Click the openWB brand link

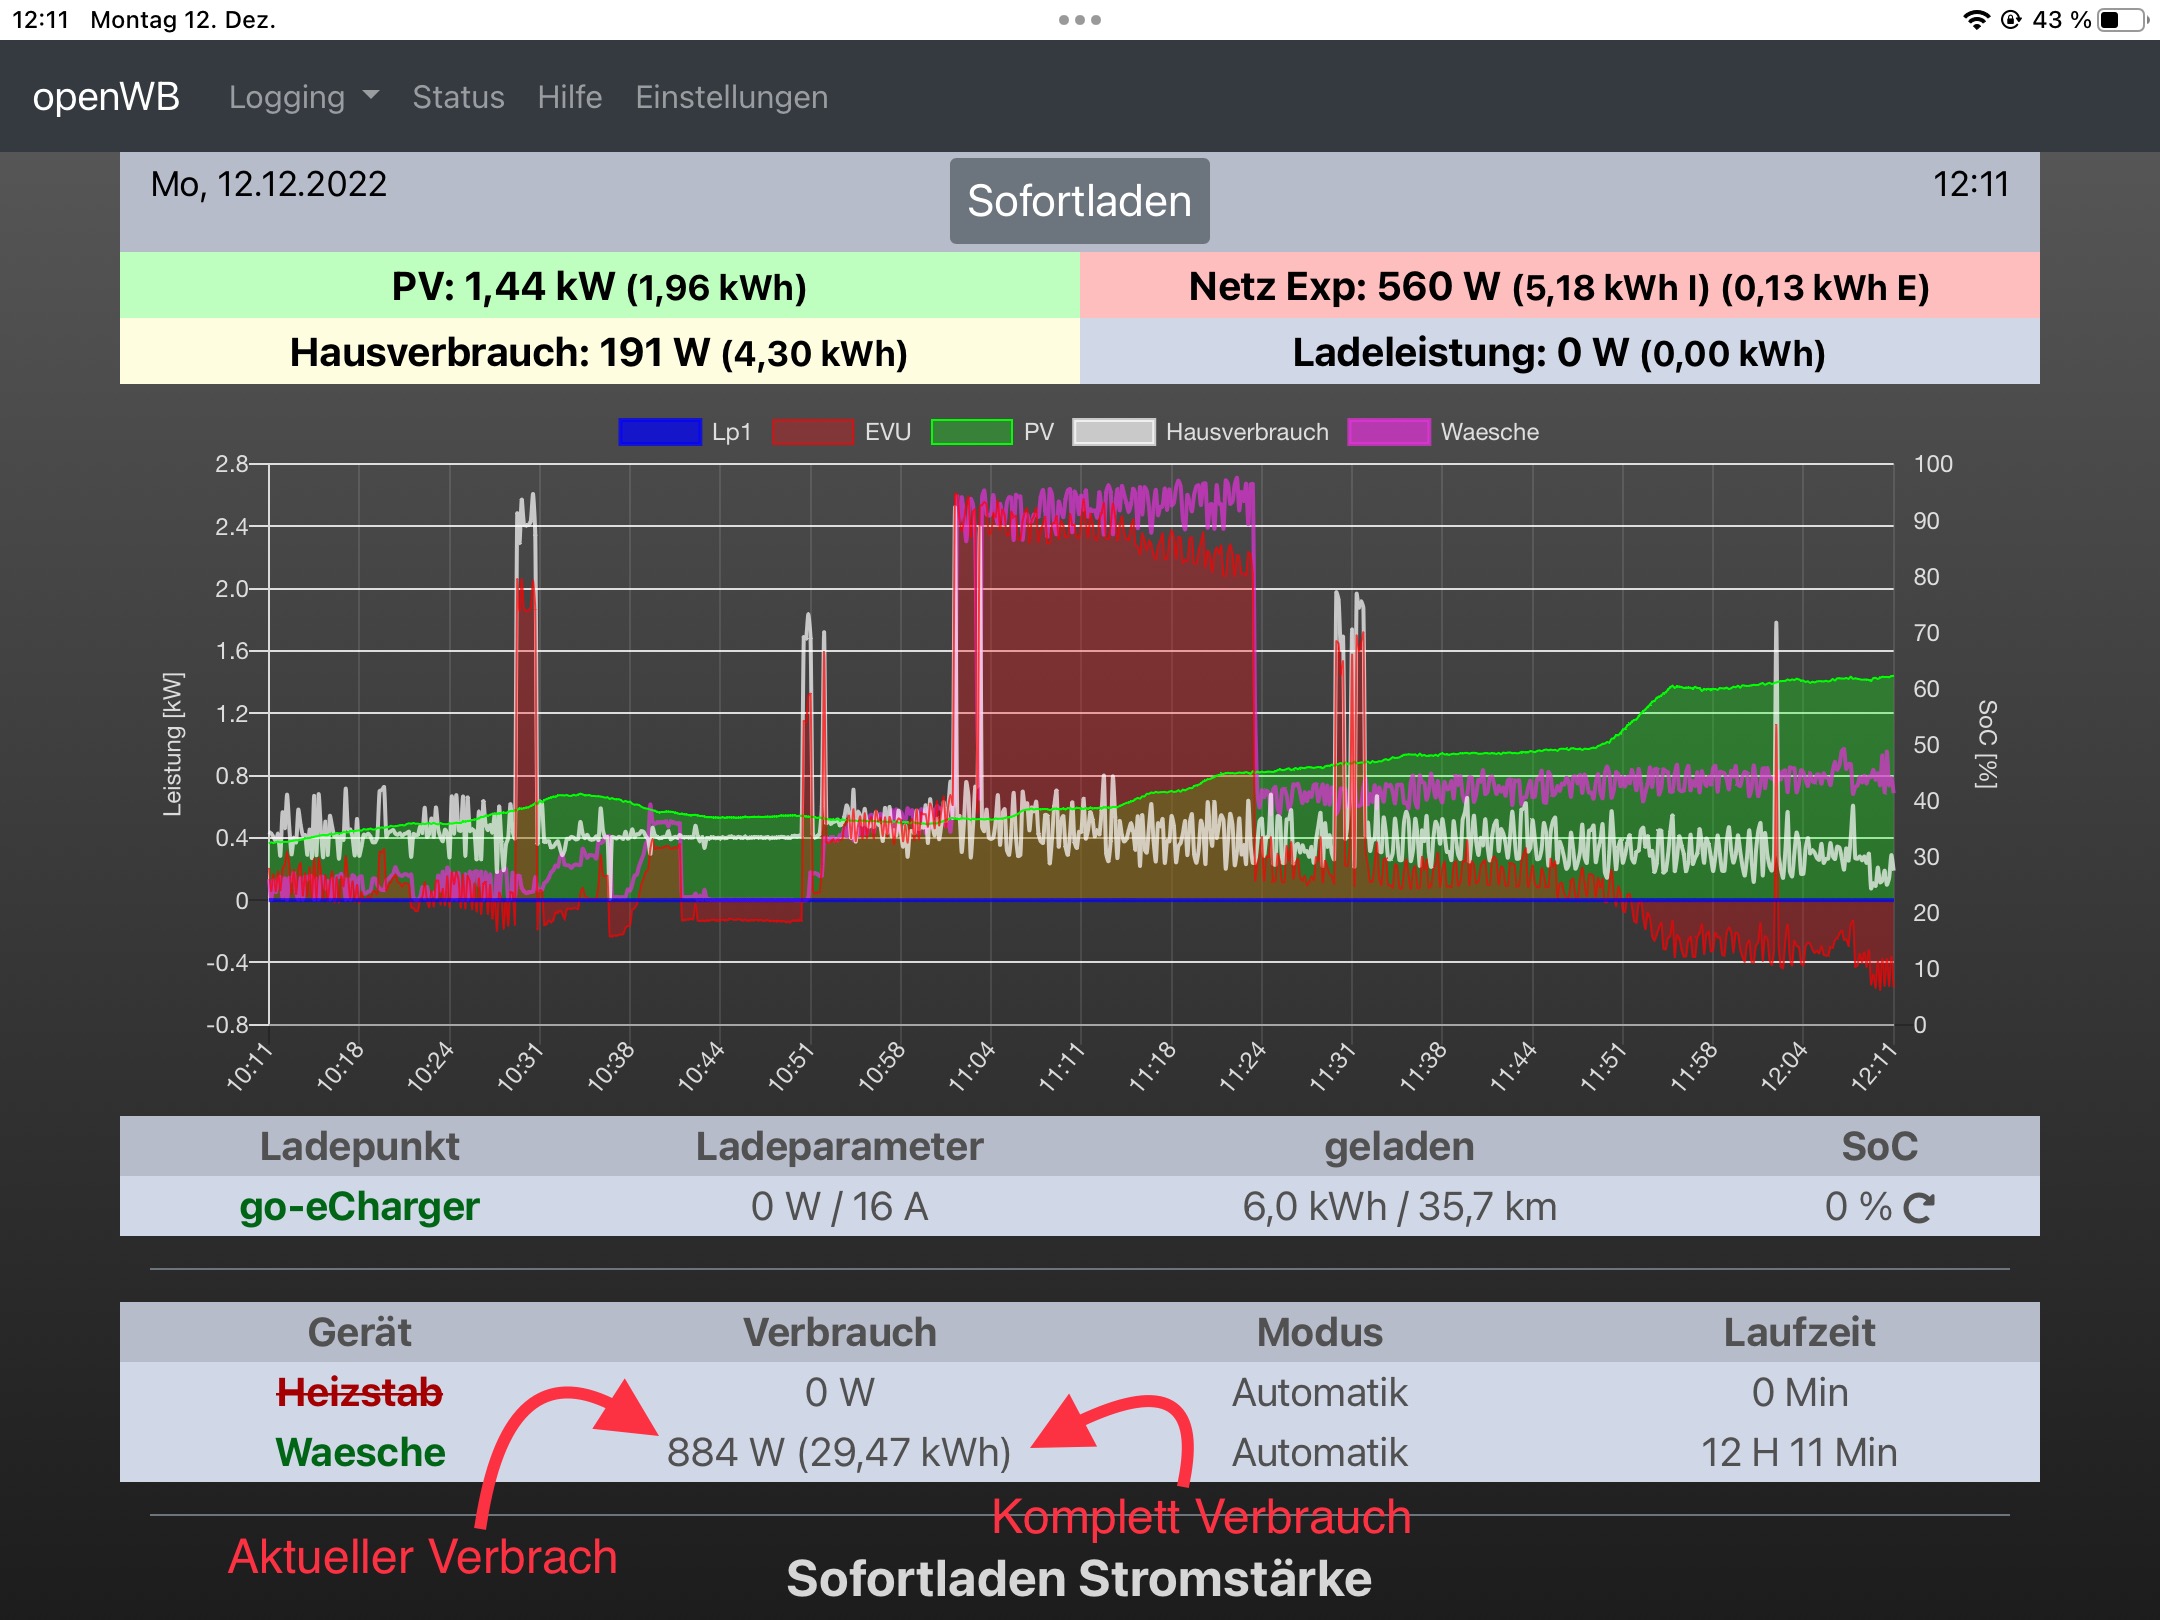click(106, 97)
